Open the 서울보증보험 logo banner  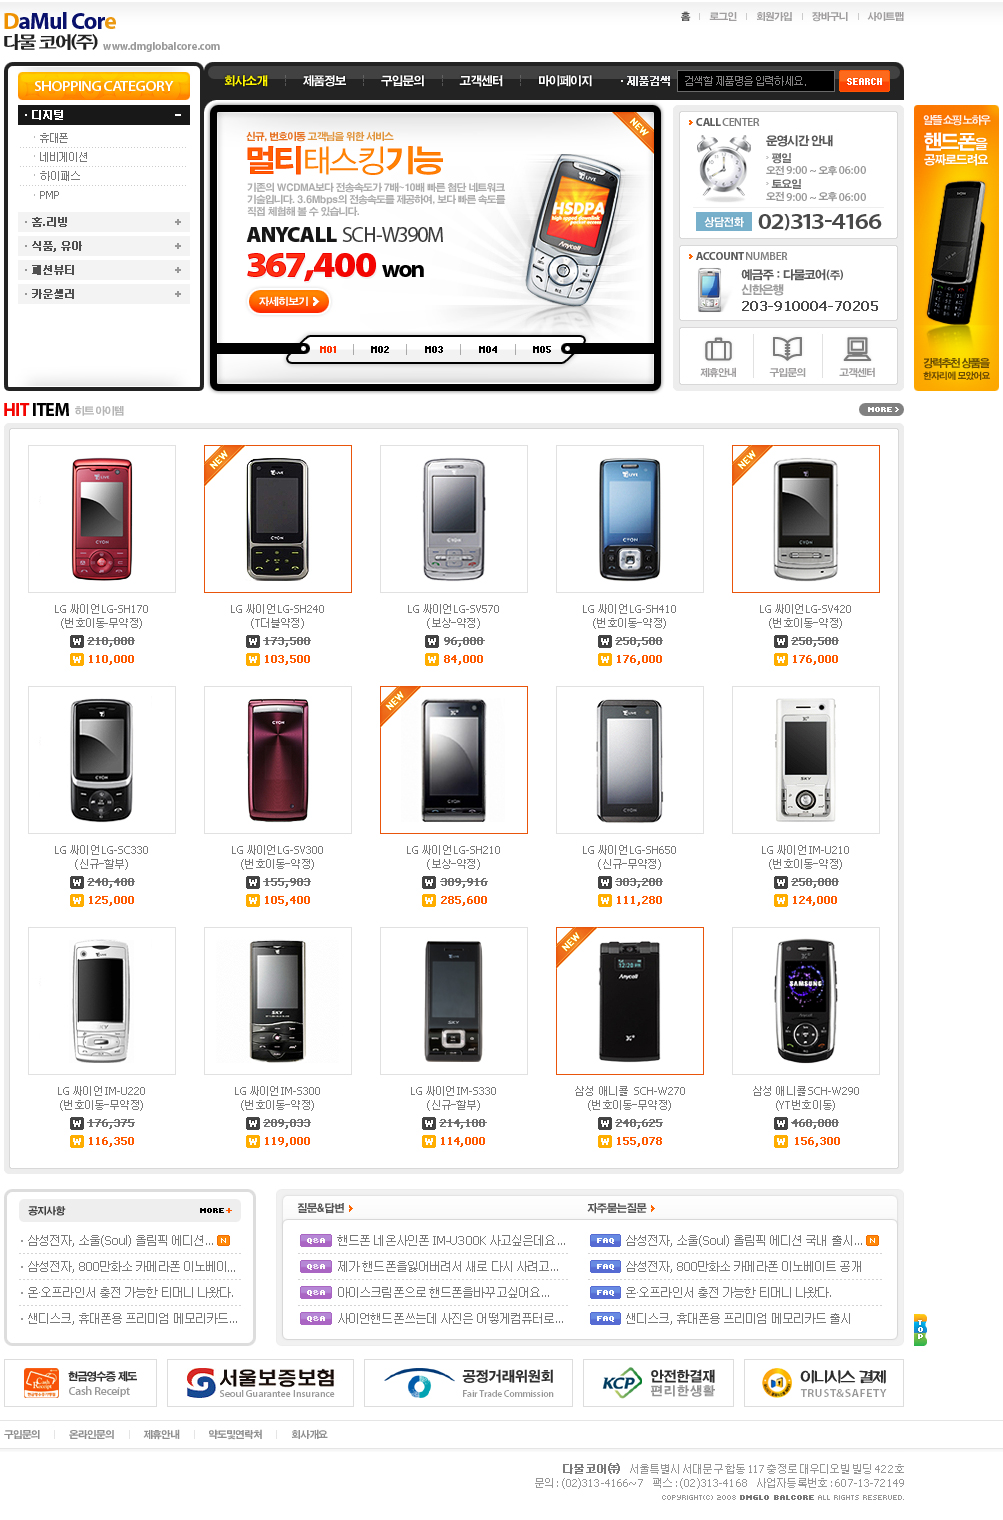pyautogui.click(x=261, y=1383)
